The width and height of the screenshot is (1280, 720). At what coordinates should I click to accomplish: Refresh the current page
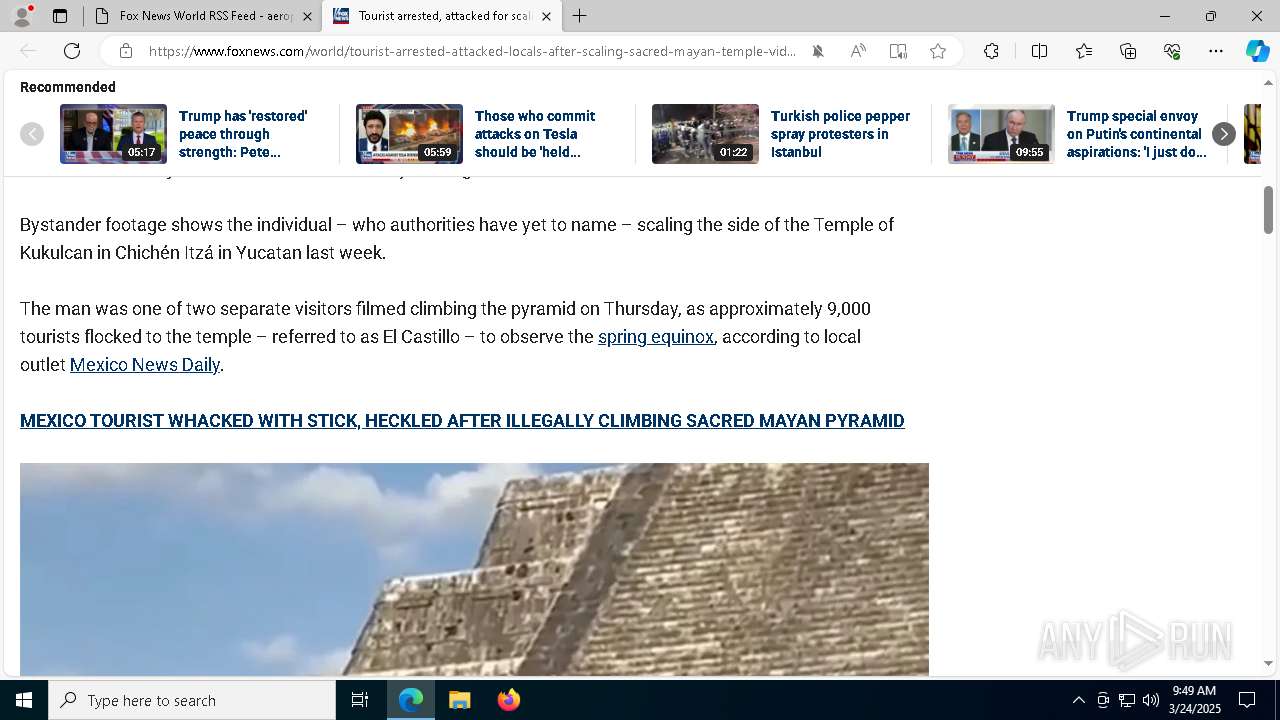(x=72, y=51)
